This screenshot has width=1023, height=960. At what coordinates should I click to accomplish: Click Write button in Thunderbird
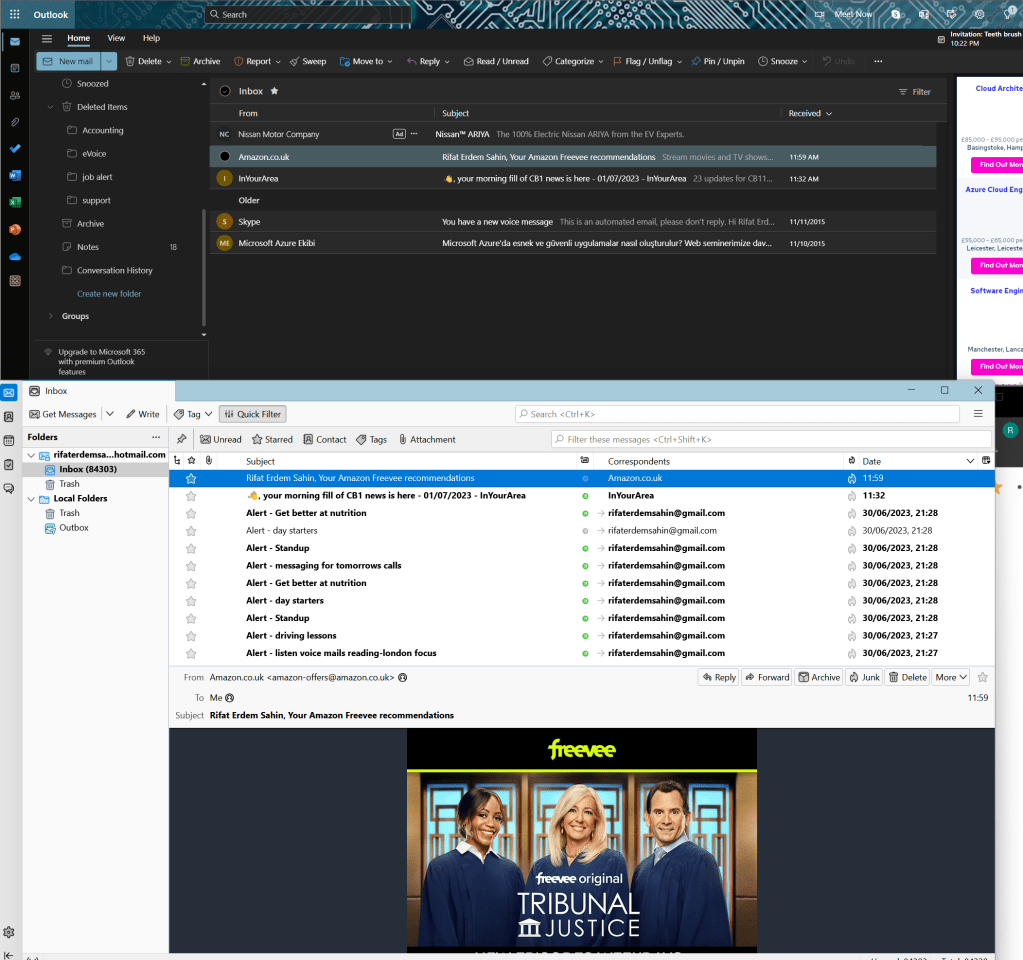click(143, 414)
